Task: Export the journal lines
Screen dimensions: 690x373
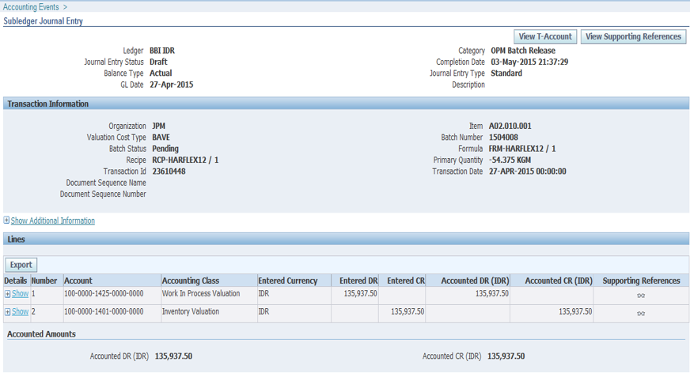Action: coord(21,265)
